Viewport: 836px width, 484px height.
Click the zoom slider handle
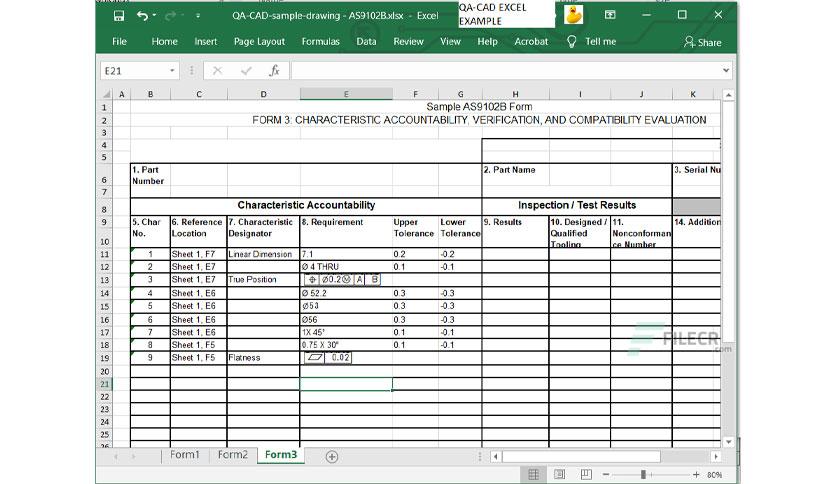pos(643,474)
